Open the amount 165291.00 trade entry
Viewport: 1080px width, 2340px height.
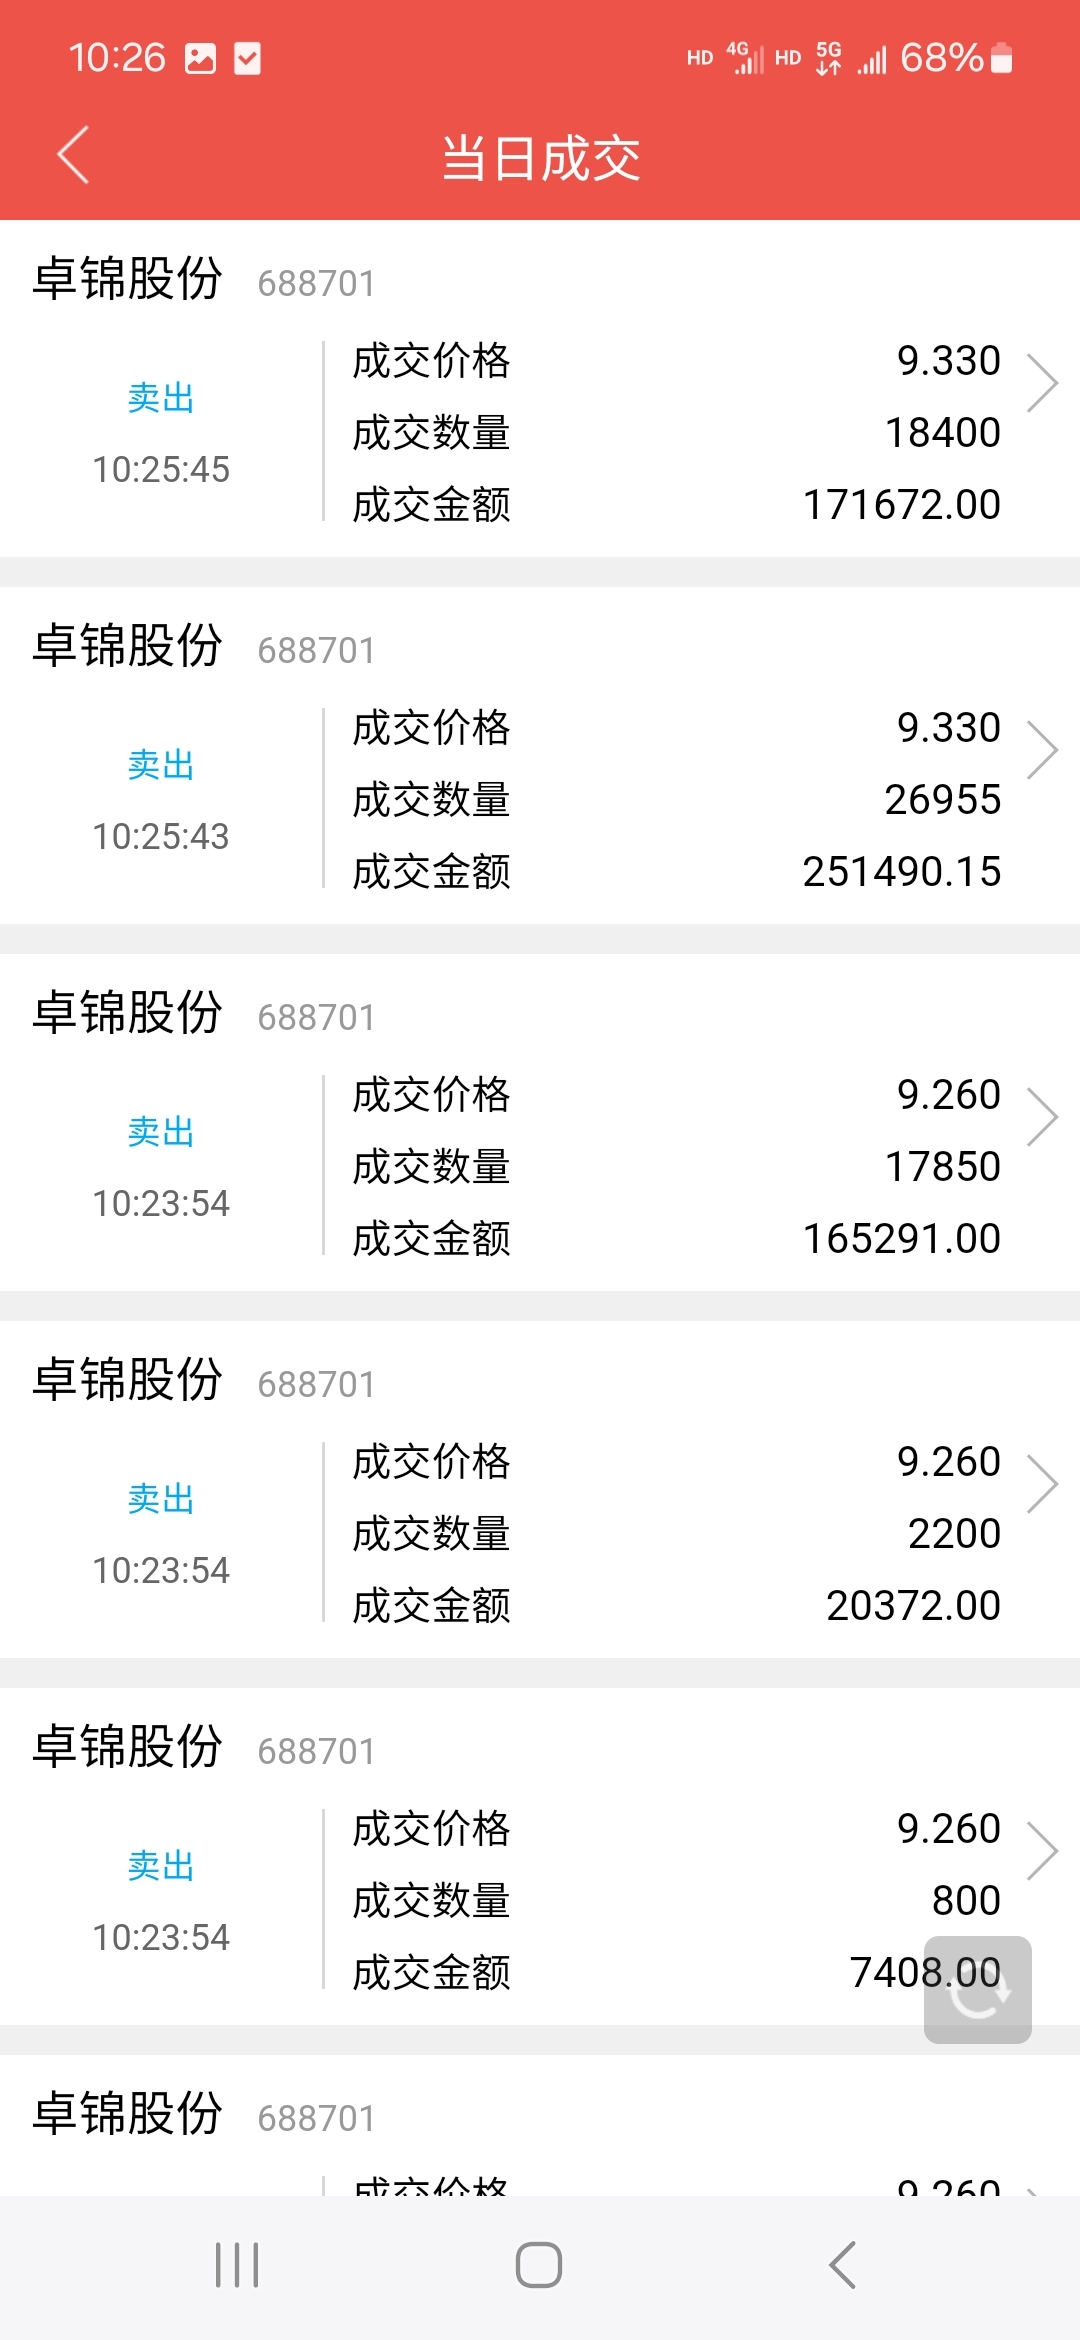coord(540,1123)
